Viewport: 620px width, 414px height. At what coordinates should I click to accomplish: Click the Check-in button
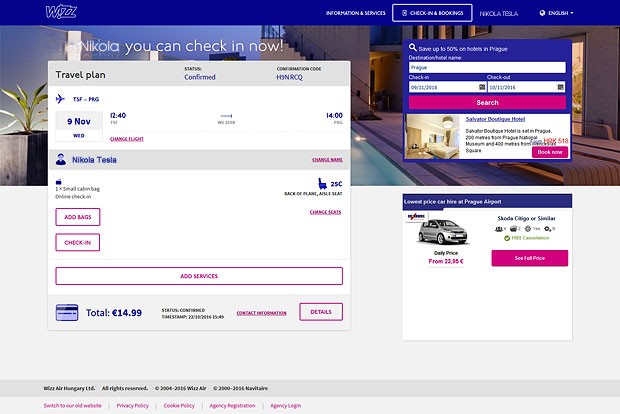(78, 242)
